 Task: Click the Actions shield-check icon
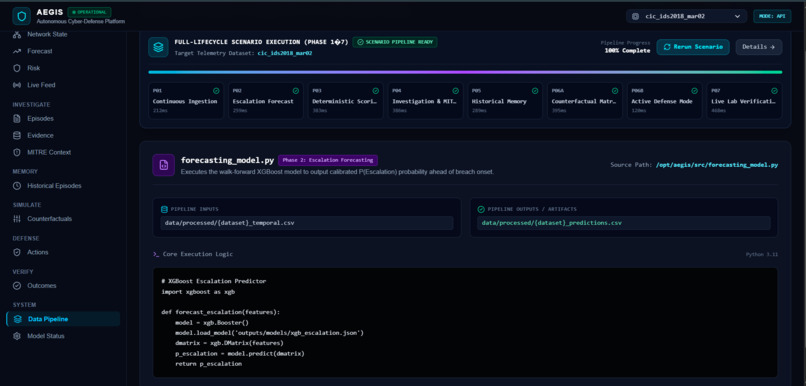(17, 252)
